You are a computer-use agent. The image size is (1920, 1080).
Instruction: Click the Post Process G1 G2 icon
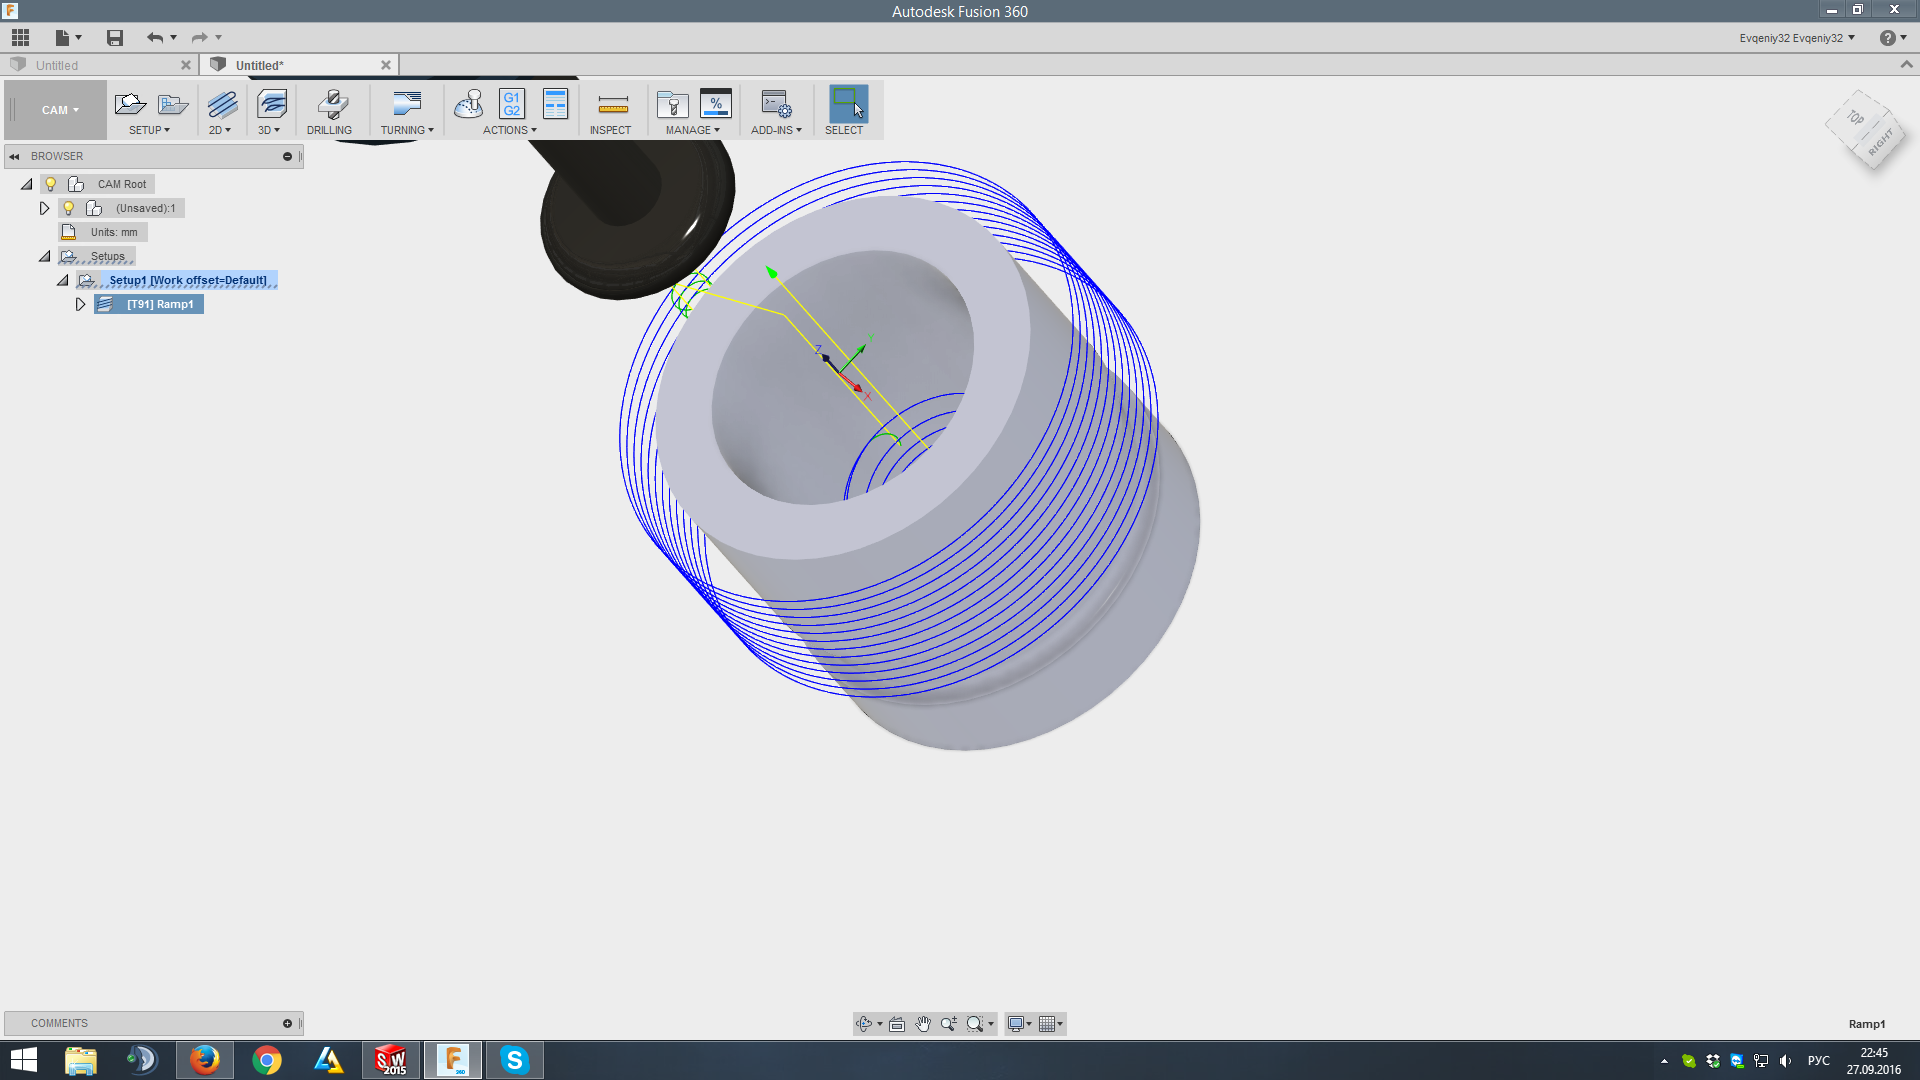[x=511, y=104]
